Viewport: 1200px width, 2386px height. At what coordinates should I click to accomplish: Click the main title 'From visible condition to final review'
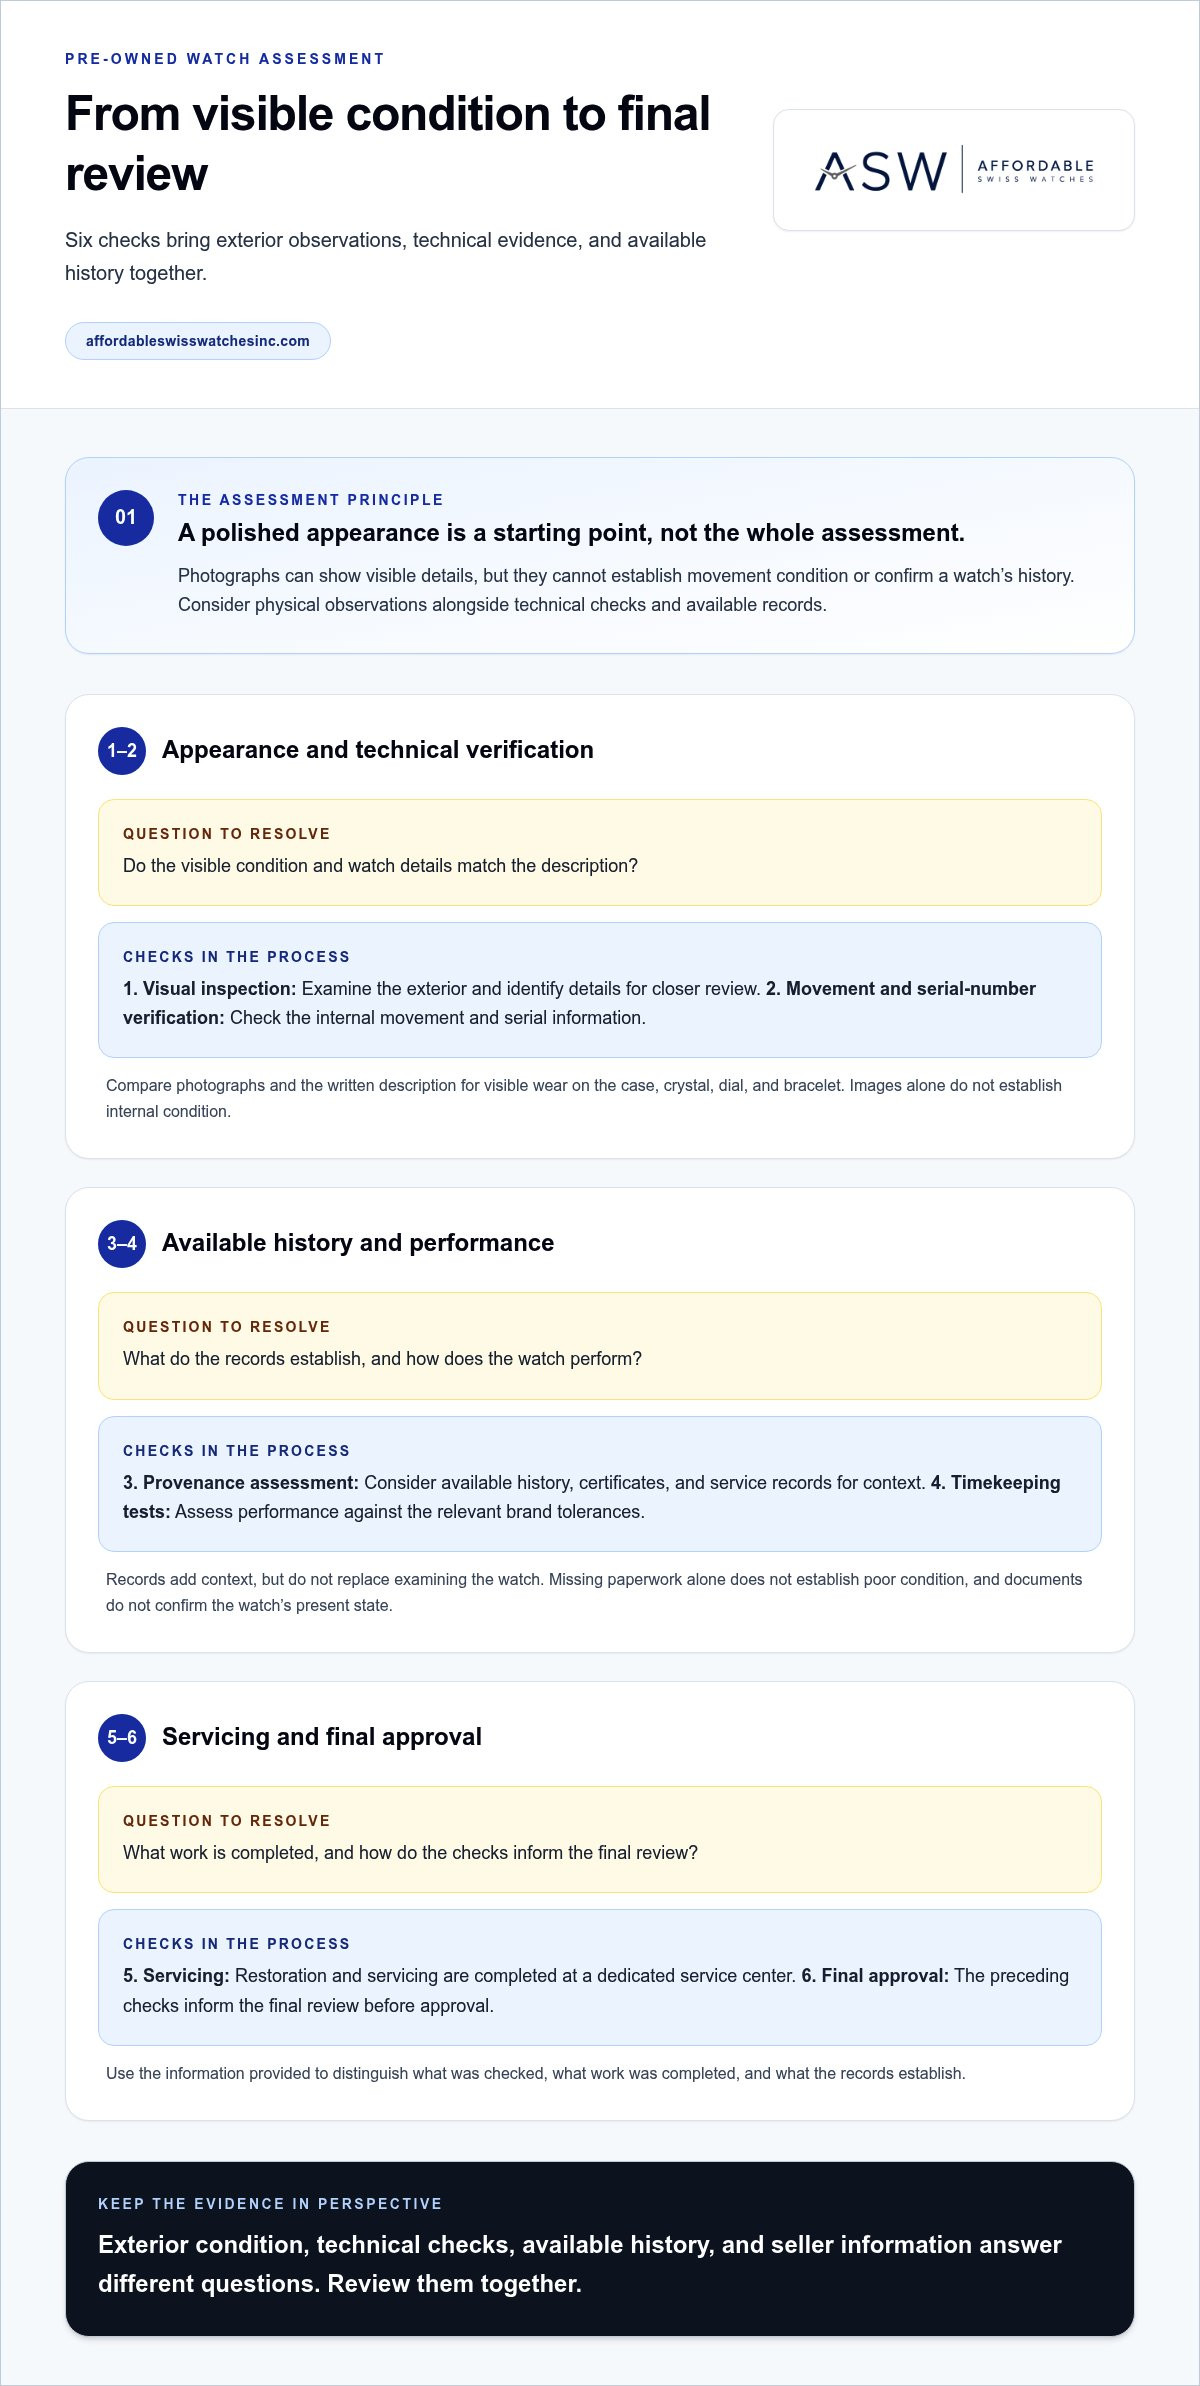pyautogui.click(x=388, y=143)
